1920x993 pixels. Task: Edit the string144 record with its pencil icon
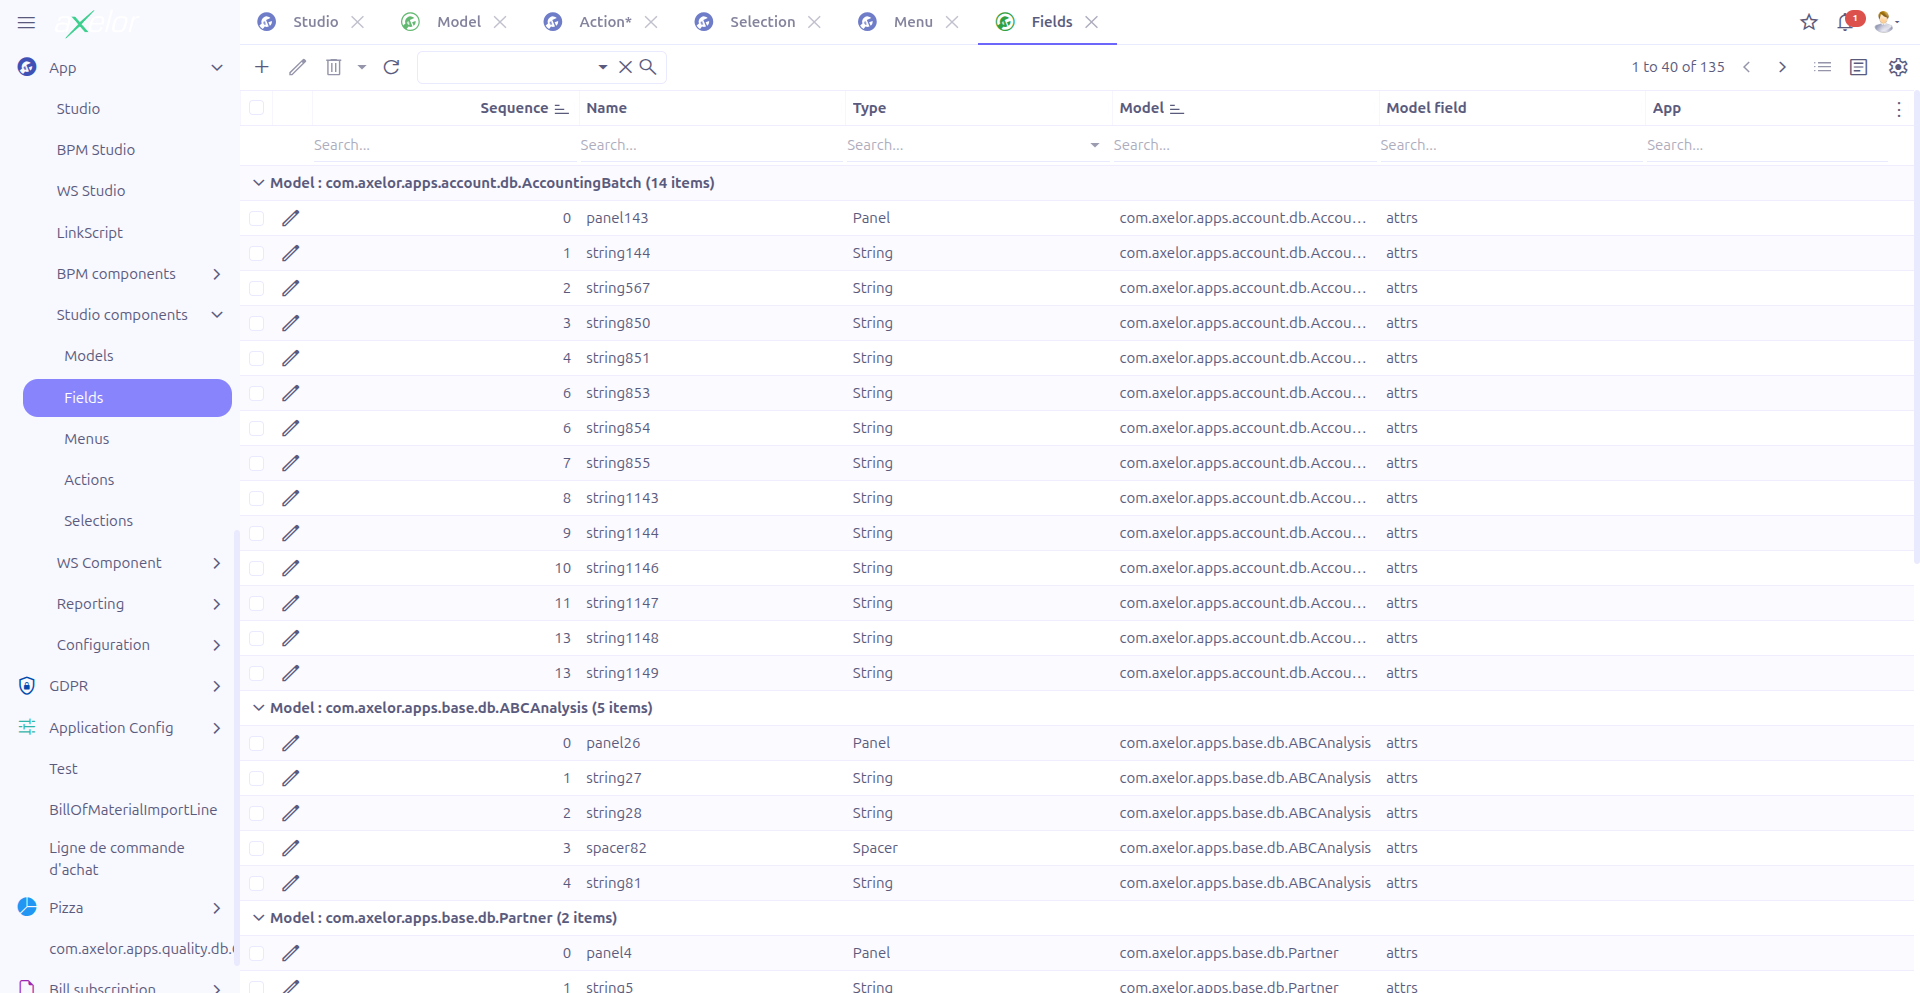[x=290, y=253]
